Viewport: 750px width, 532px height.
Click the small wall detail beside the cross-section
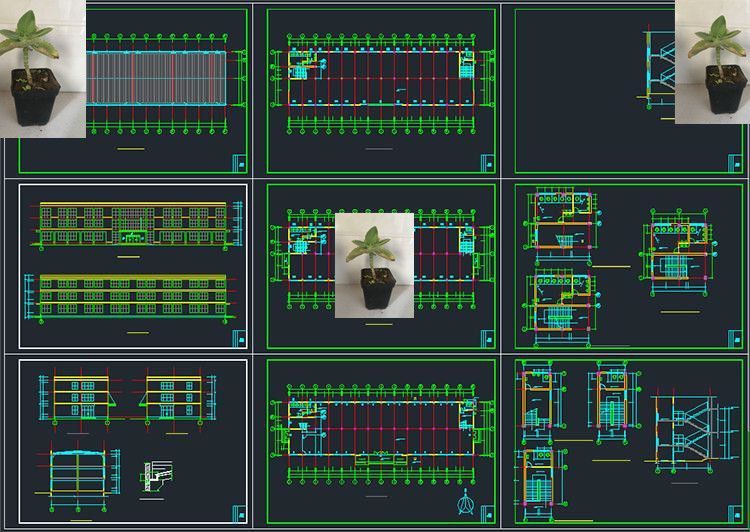click(x=154, y=474)
